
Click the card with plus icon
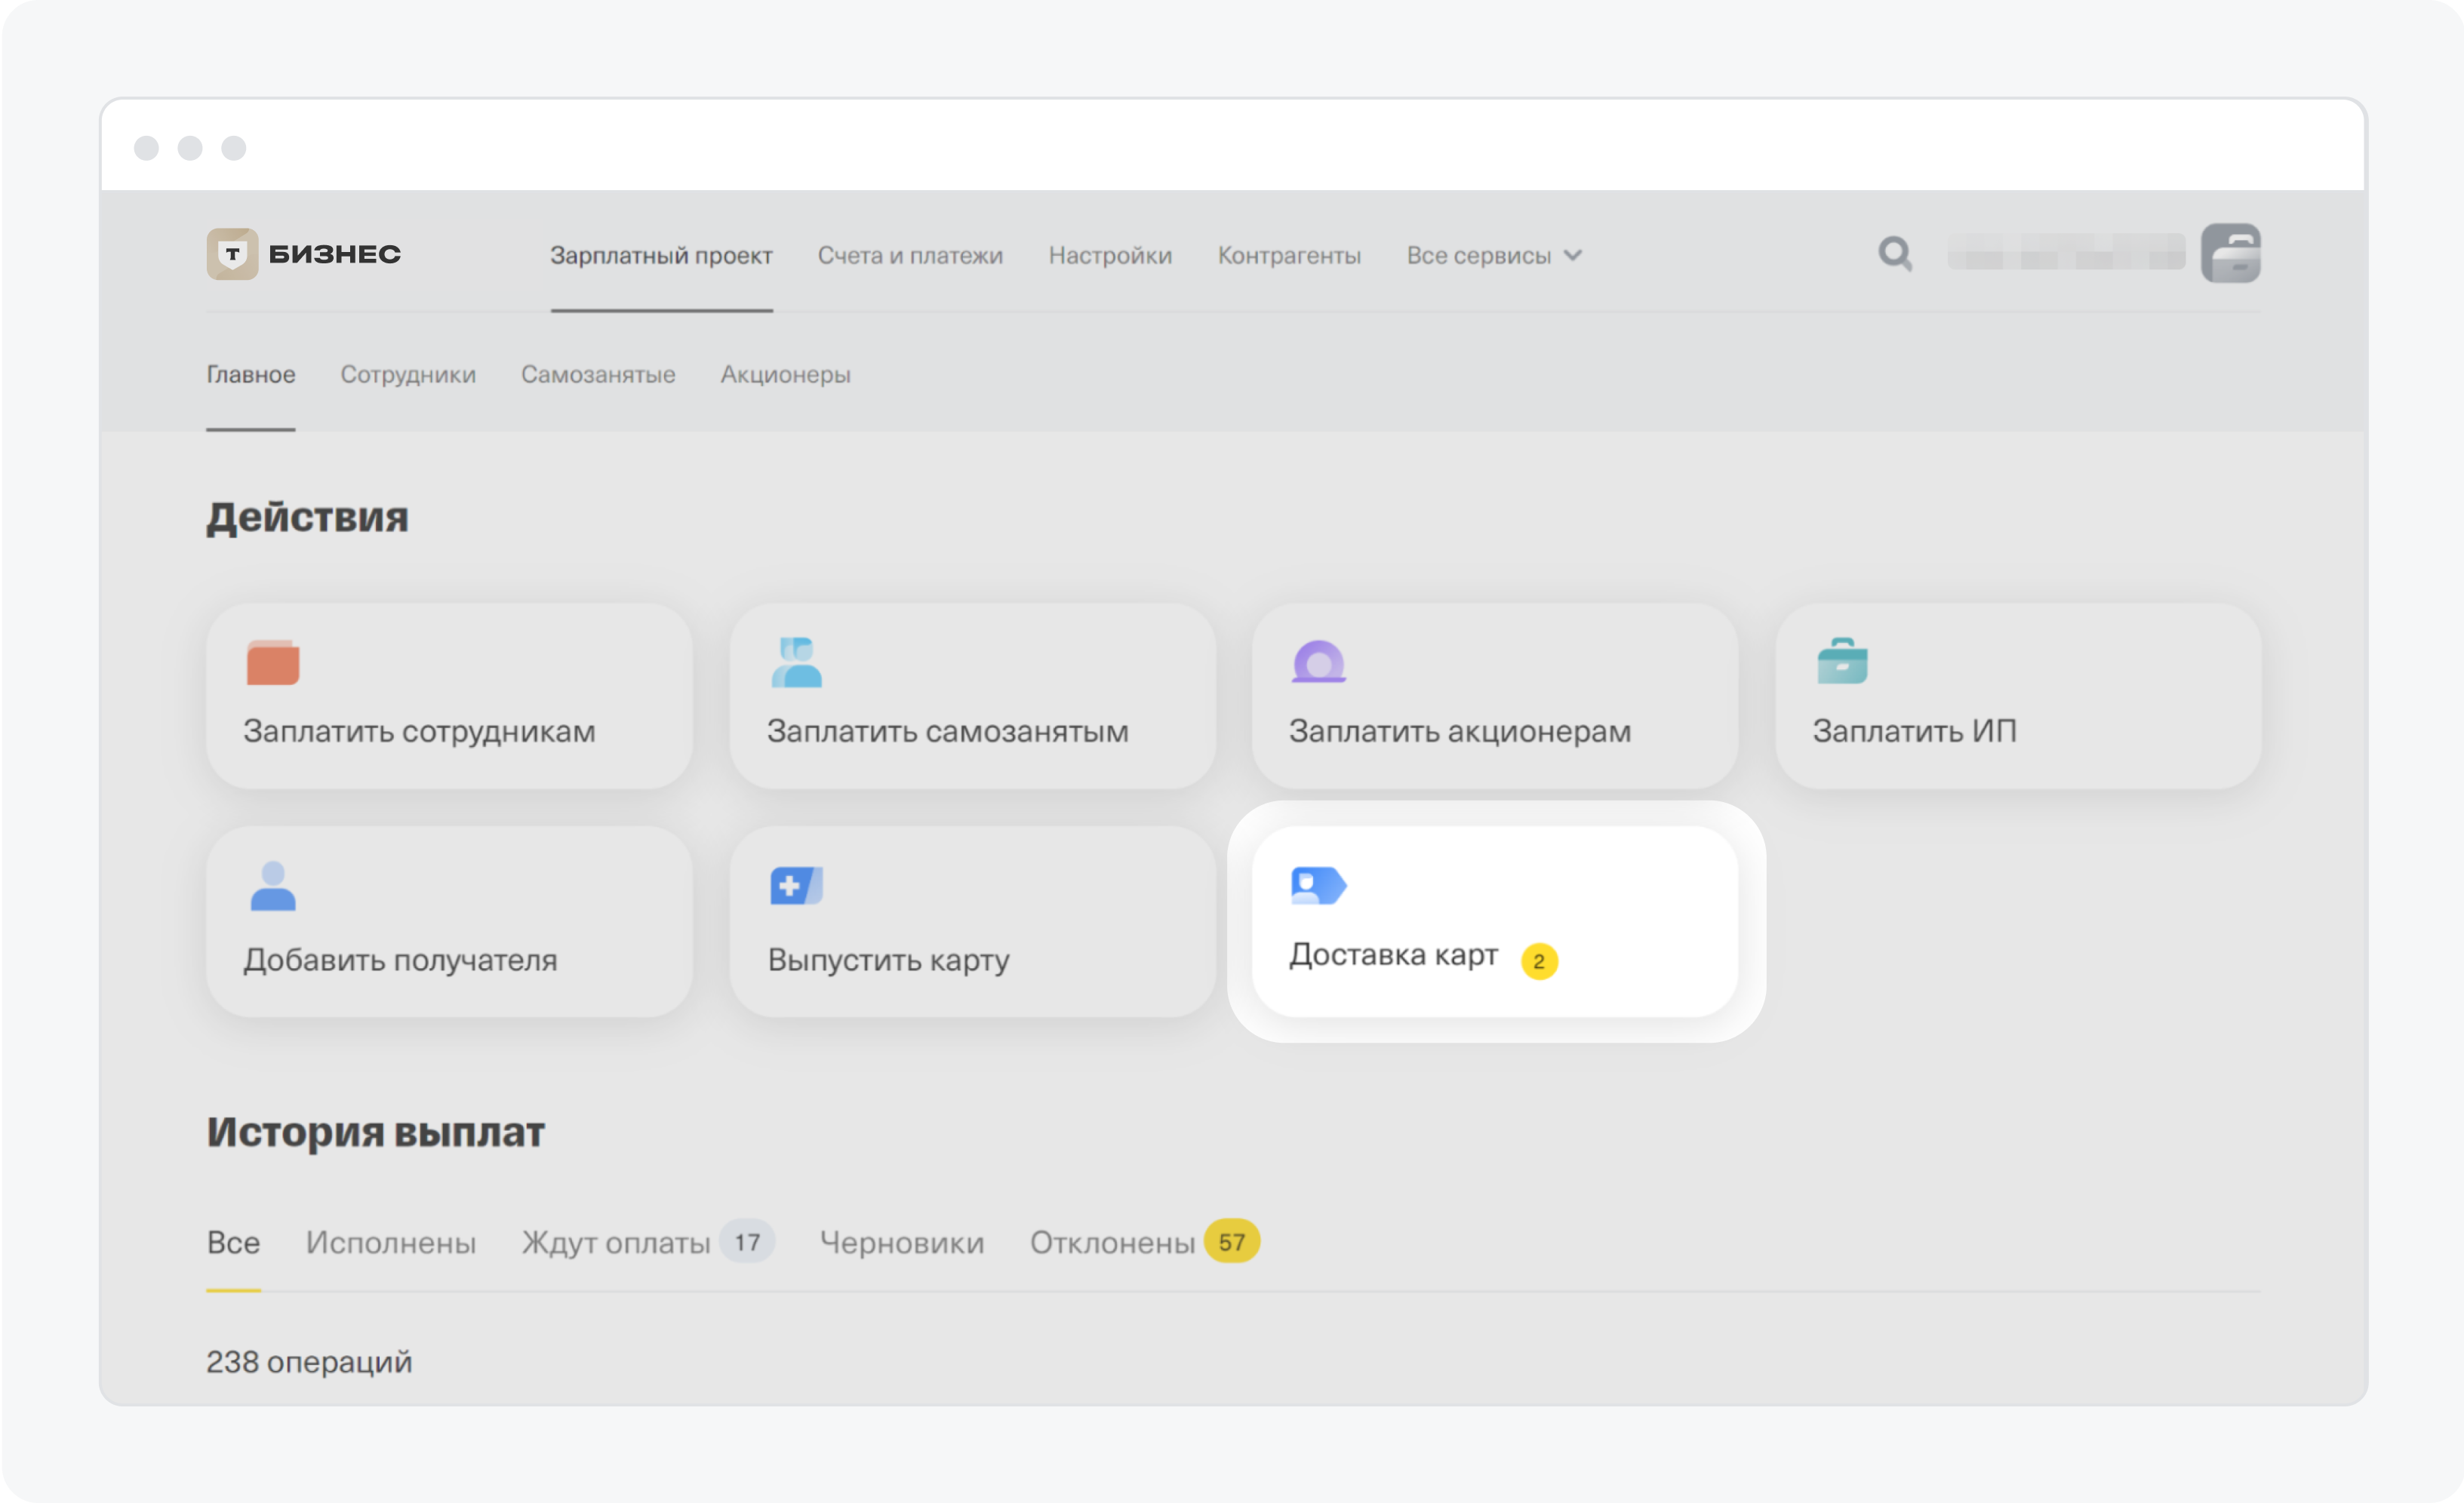pyautogui.click(x=796, y=886)
